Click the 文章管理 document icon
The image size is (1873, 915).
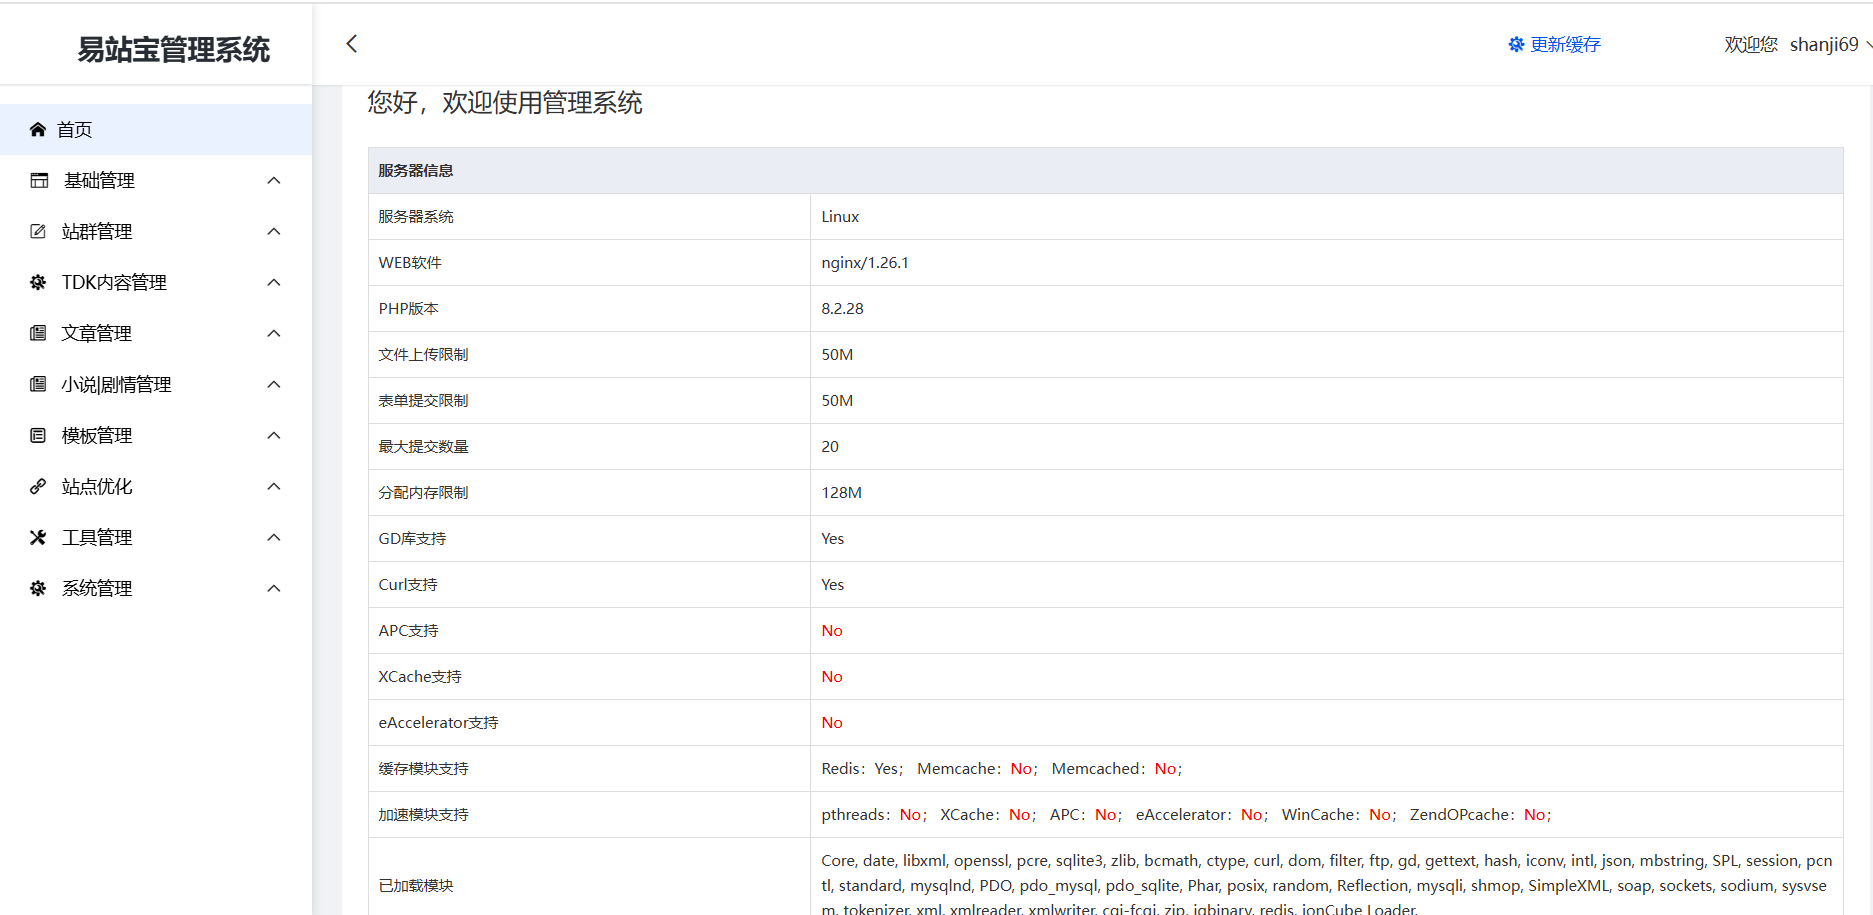[38, 333]
